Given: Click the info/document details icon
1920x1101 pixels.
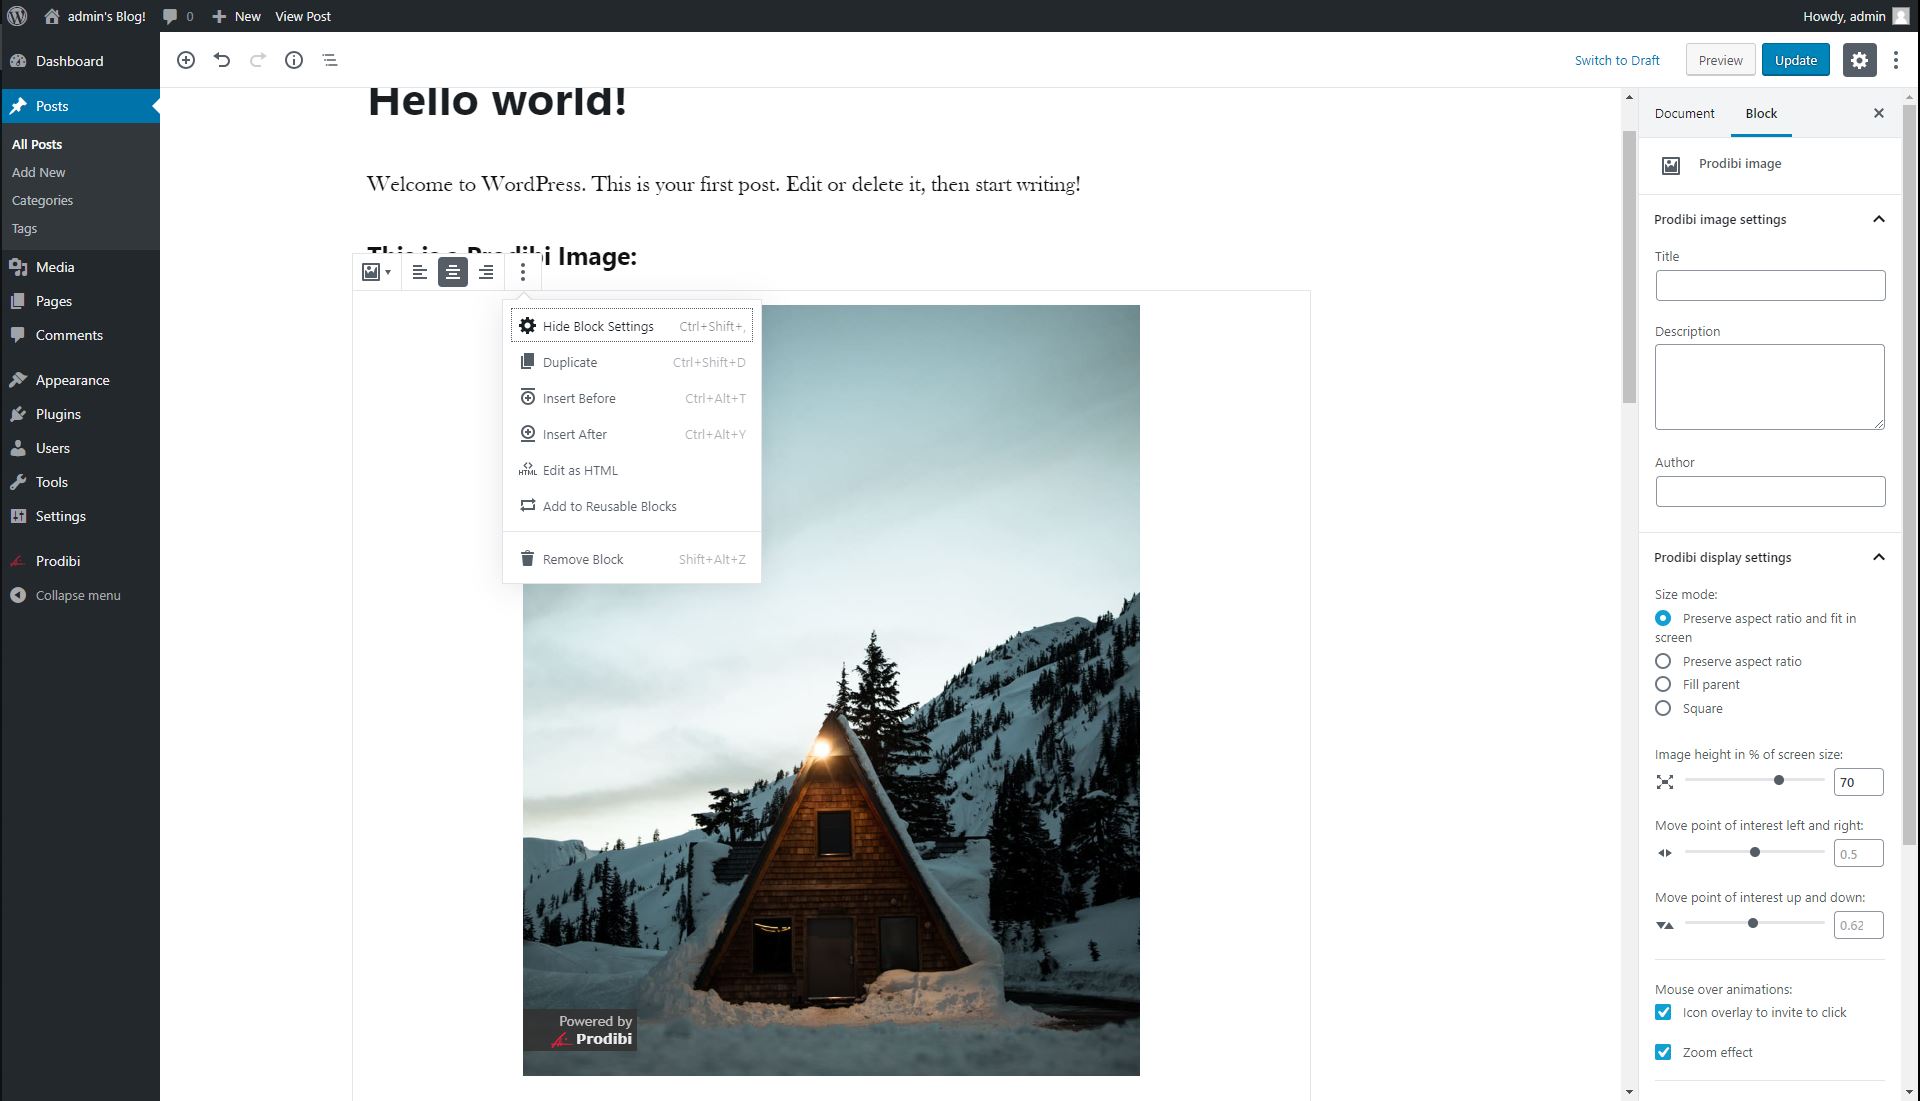Looking at the screenshot, I should point(295,59).
